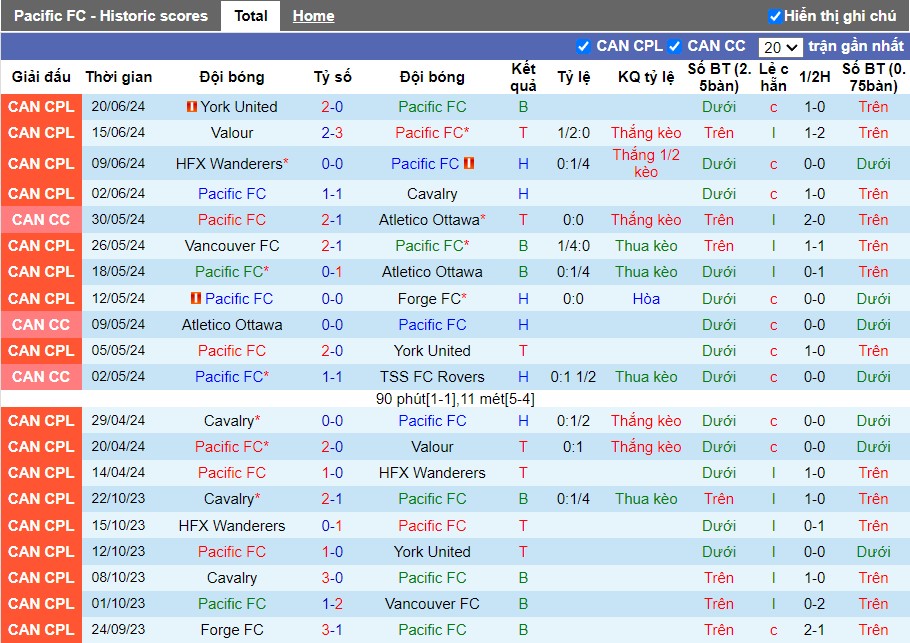Open the Home tab
910x643 pixels.
pos(313,16)
